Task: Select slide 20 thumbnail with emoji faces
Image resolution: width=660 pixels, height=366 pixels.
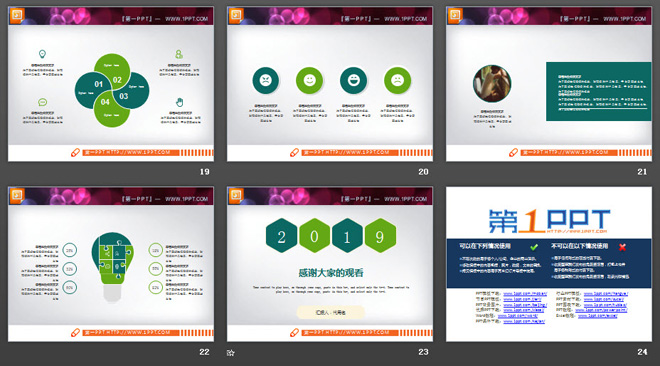Action: [330, 84]
